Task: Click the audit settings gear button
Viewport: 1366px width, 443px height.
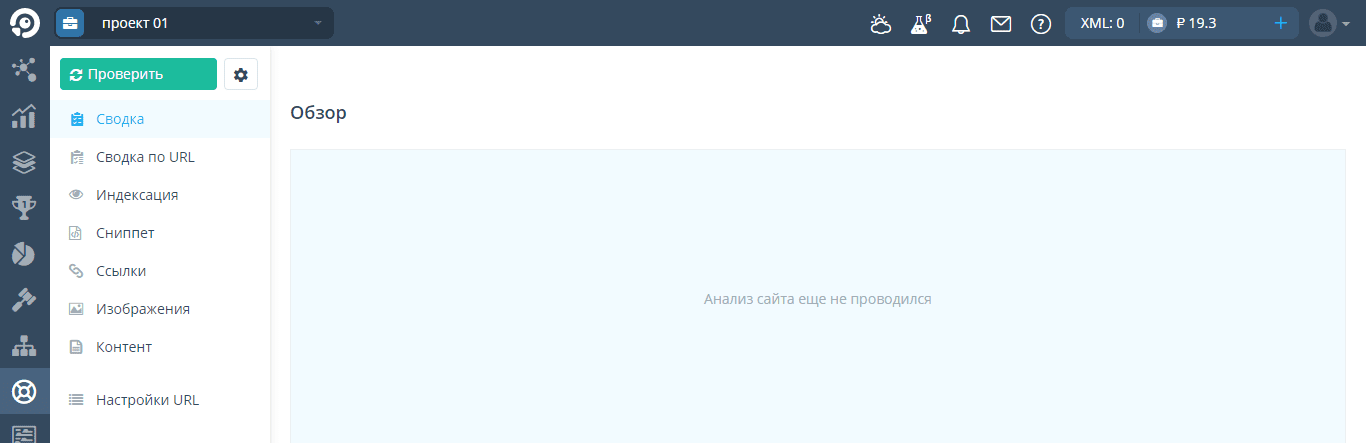Action: coord(241,74)
